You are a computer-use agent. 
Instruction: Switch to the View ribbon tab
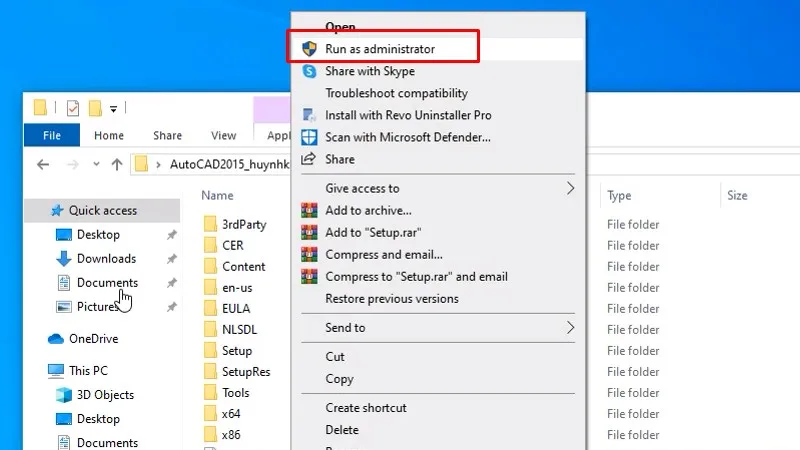point(224,135)
